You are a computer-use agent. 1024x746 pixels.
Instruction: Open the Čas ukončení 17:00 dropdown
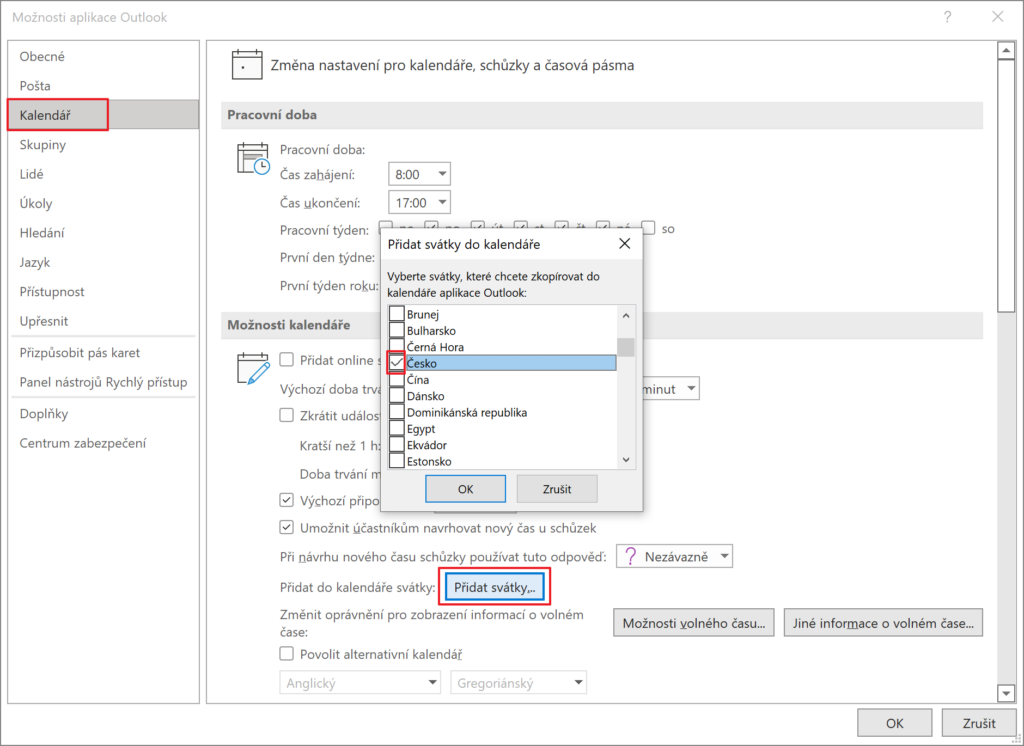pos(419,203)
